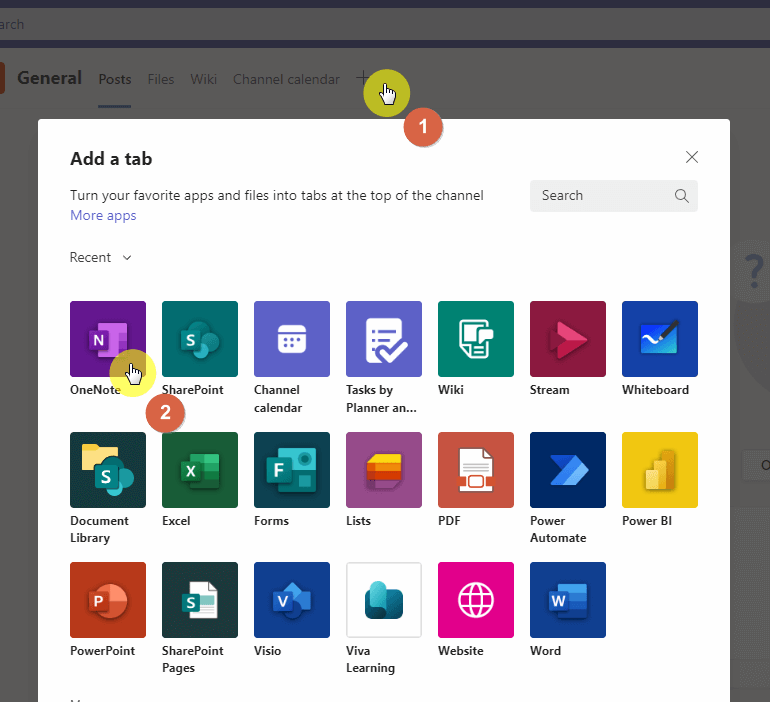Screen dimensions: 770x702
Task: Select the OneNote app tile
Action: (108, 339)
